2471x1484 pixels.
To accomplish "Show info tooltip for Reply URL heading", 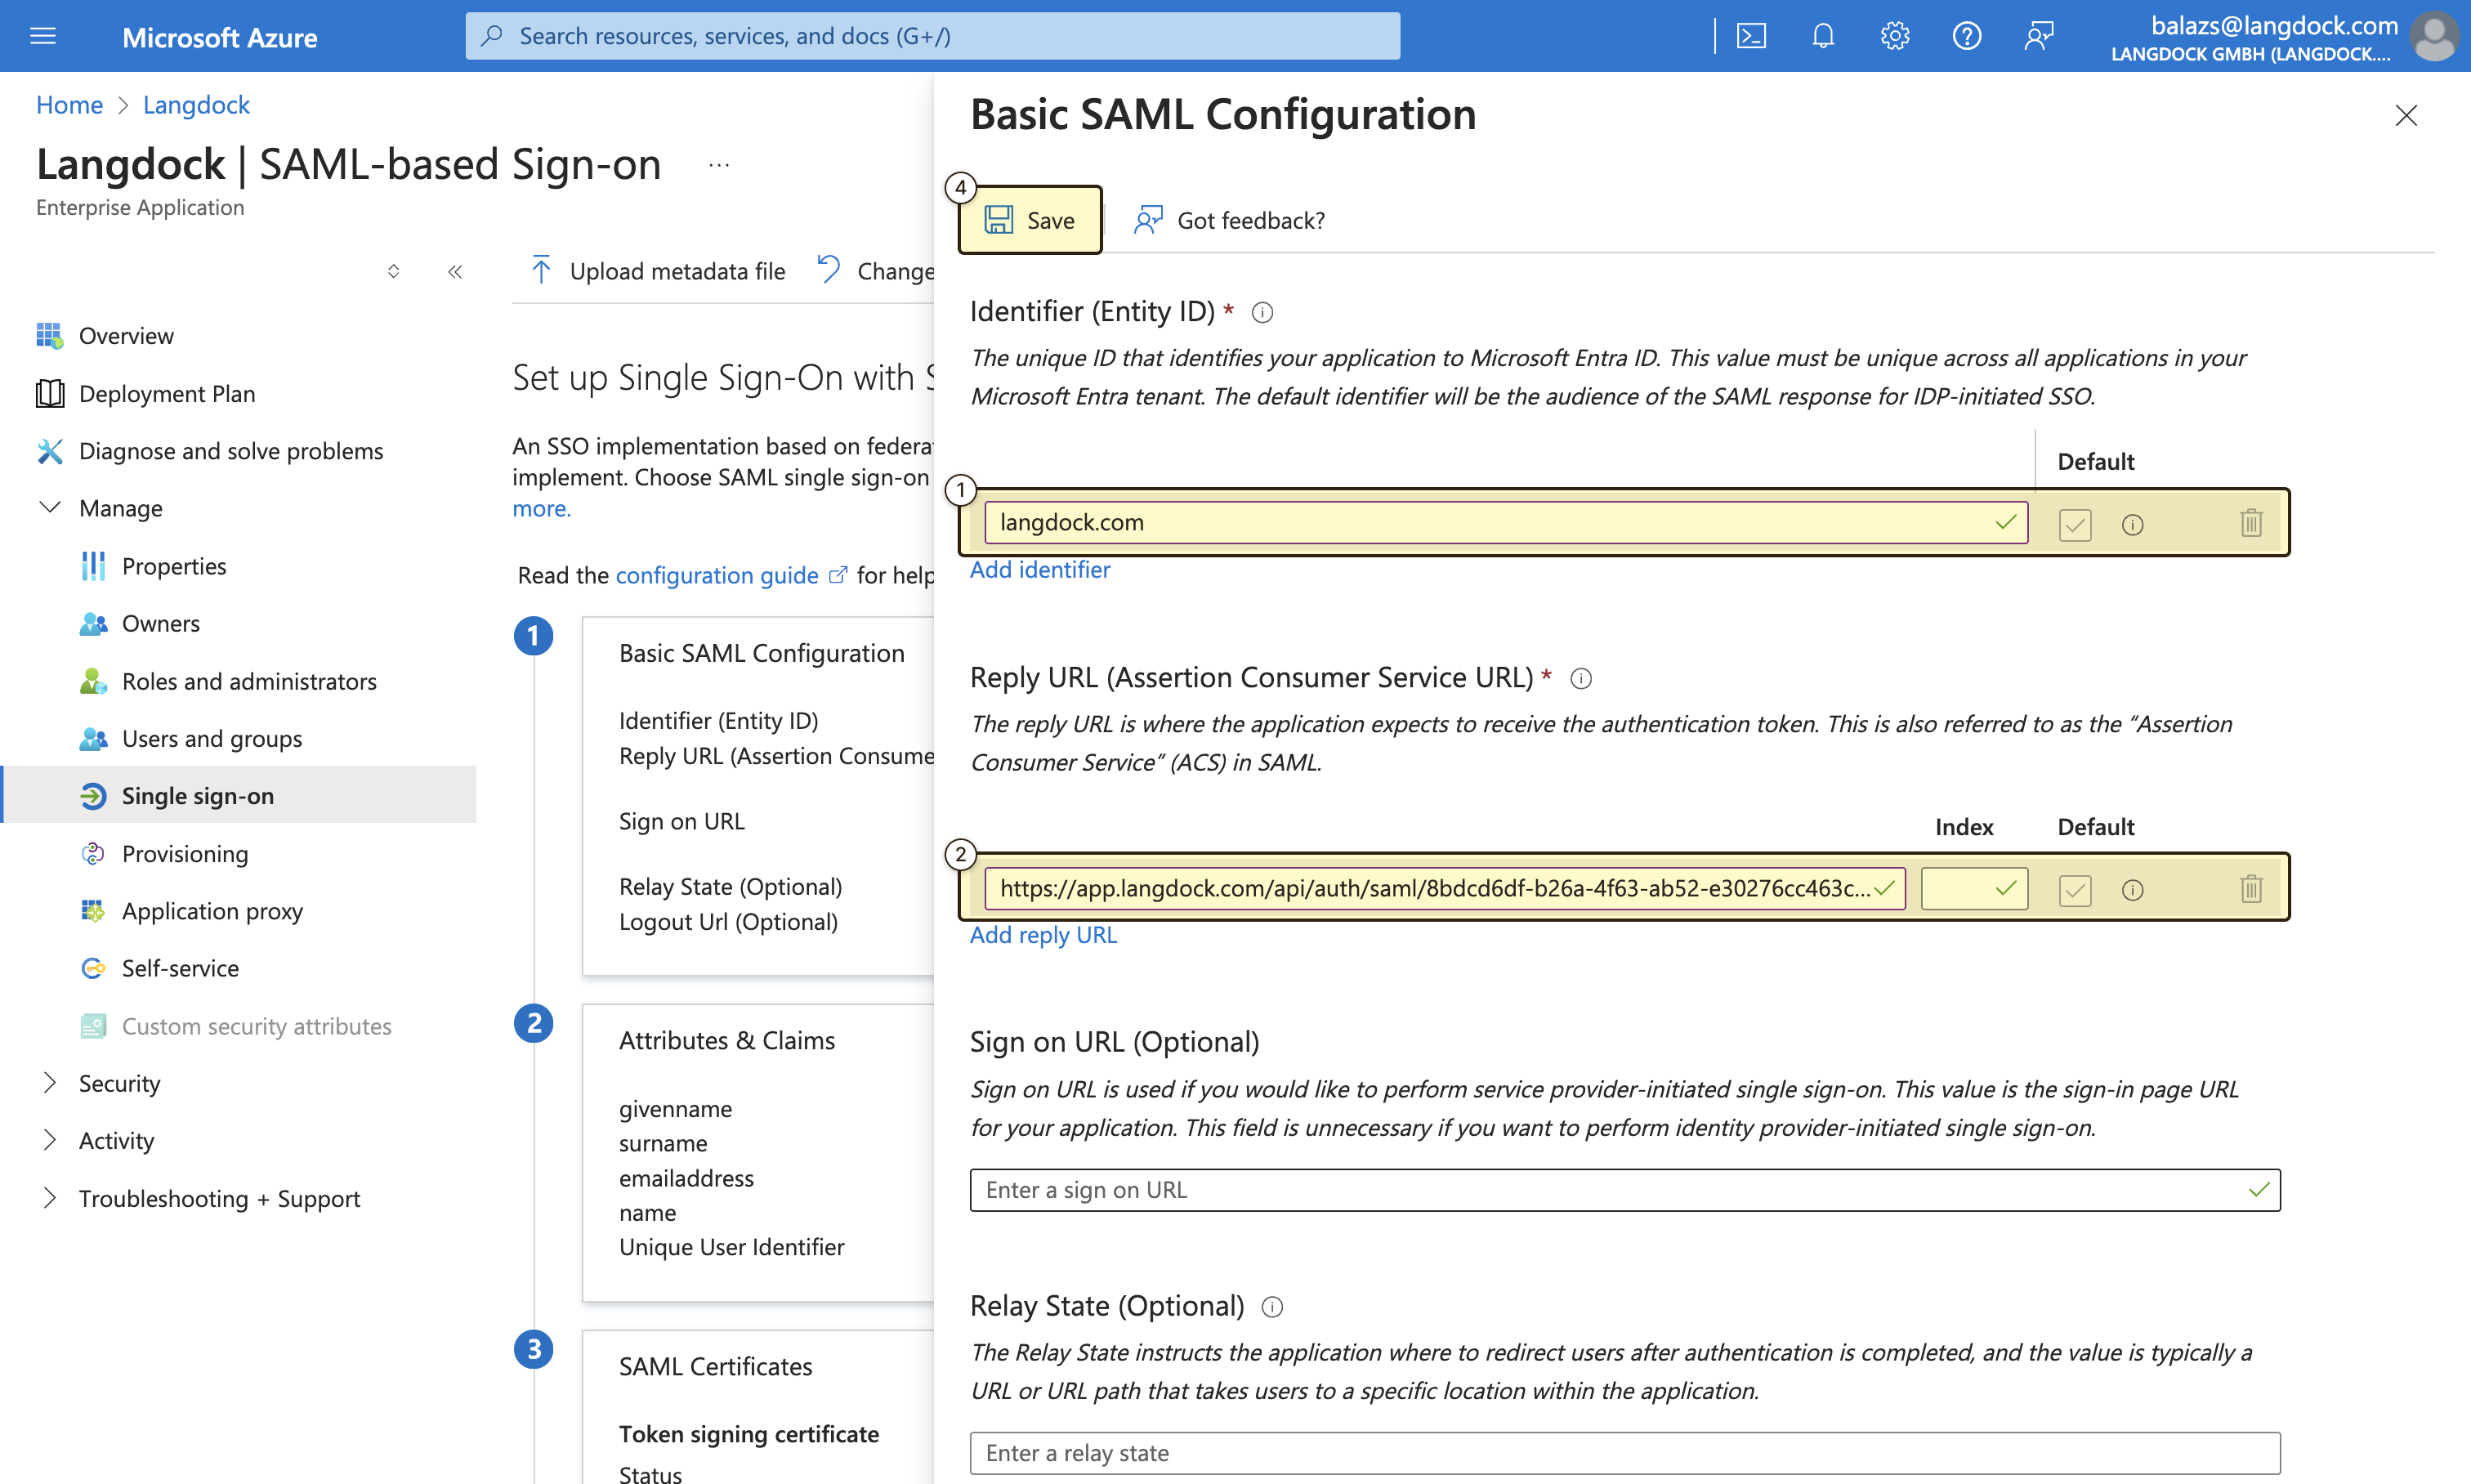I will (x=1580, y=679).
